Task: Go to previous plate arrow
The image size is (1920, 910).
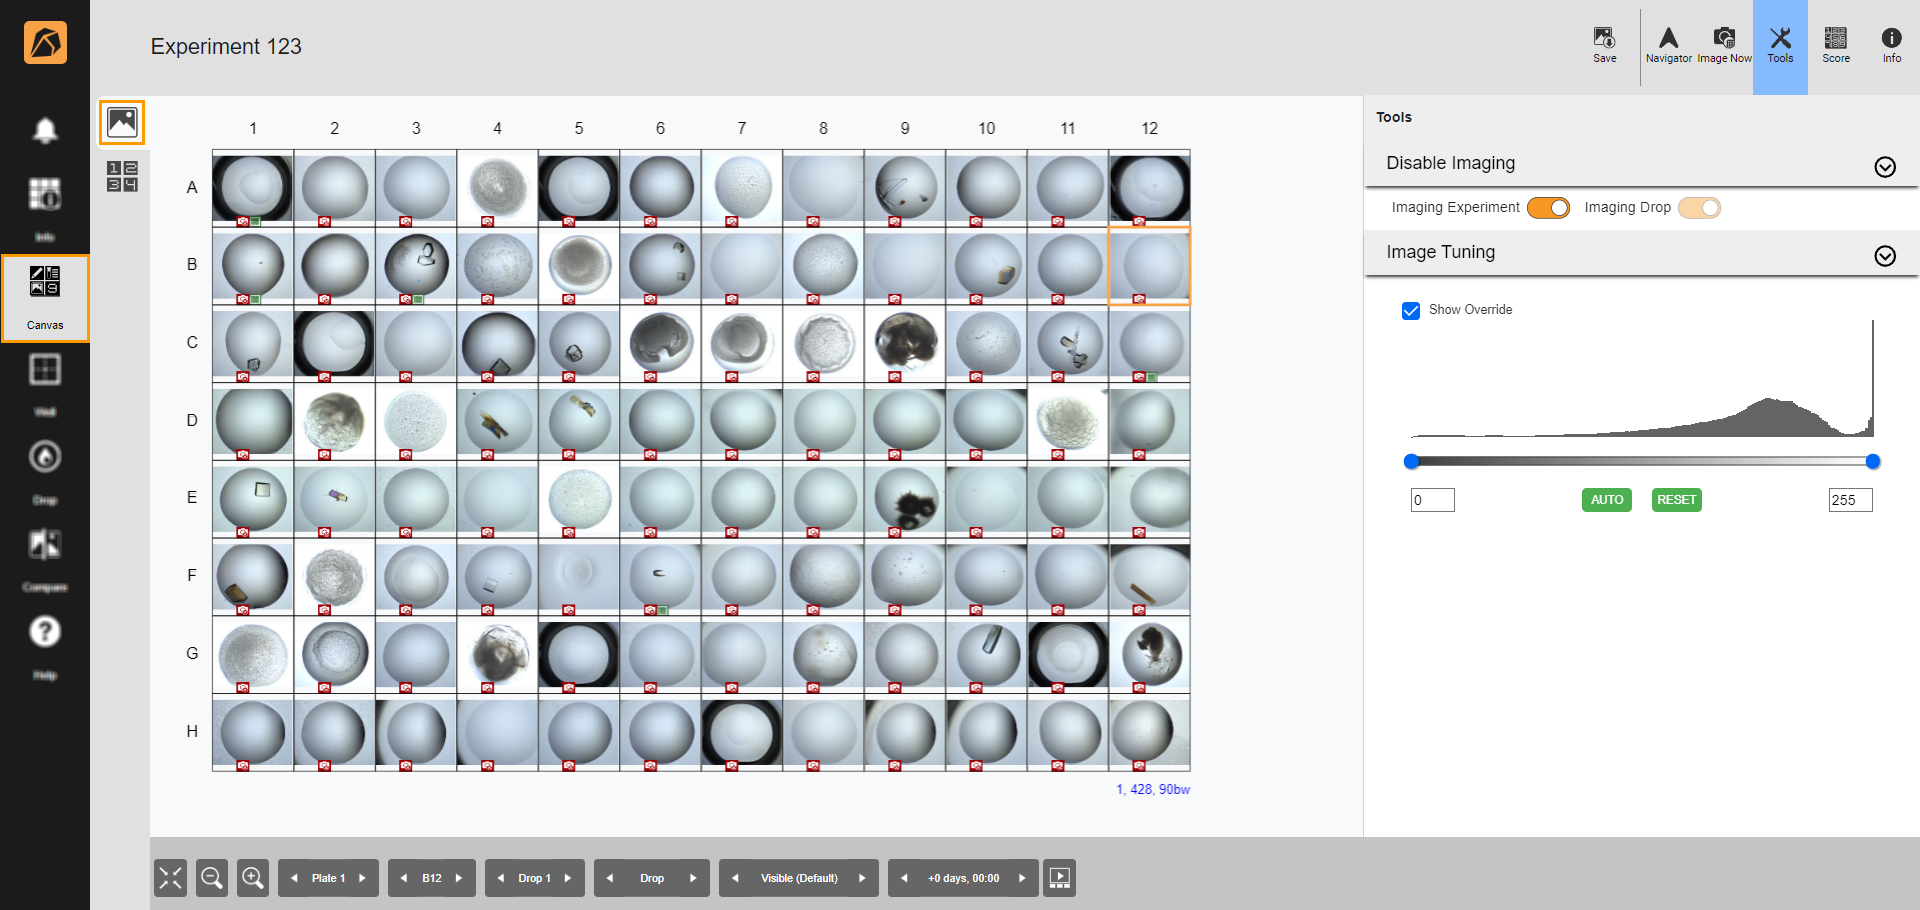Action: pyautogui.click(x=294, y=878)
